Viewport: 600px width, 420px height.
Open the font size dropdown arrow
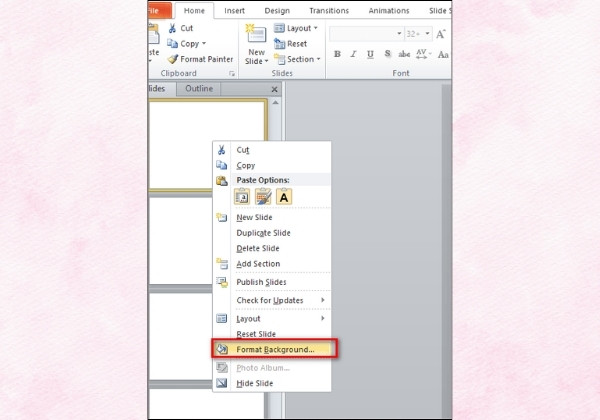(427, 34)
